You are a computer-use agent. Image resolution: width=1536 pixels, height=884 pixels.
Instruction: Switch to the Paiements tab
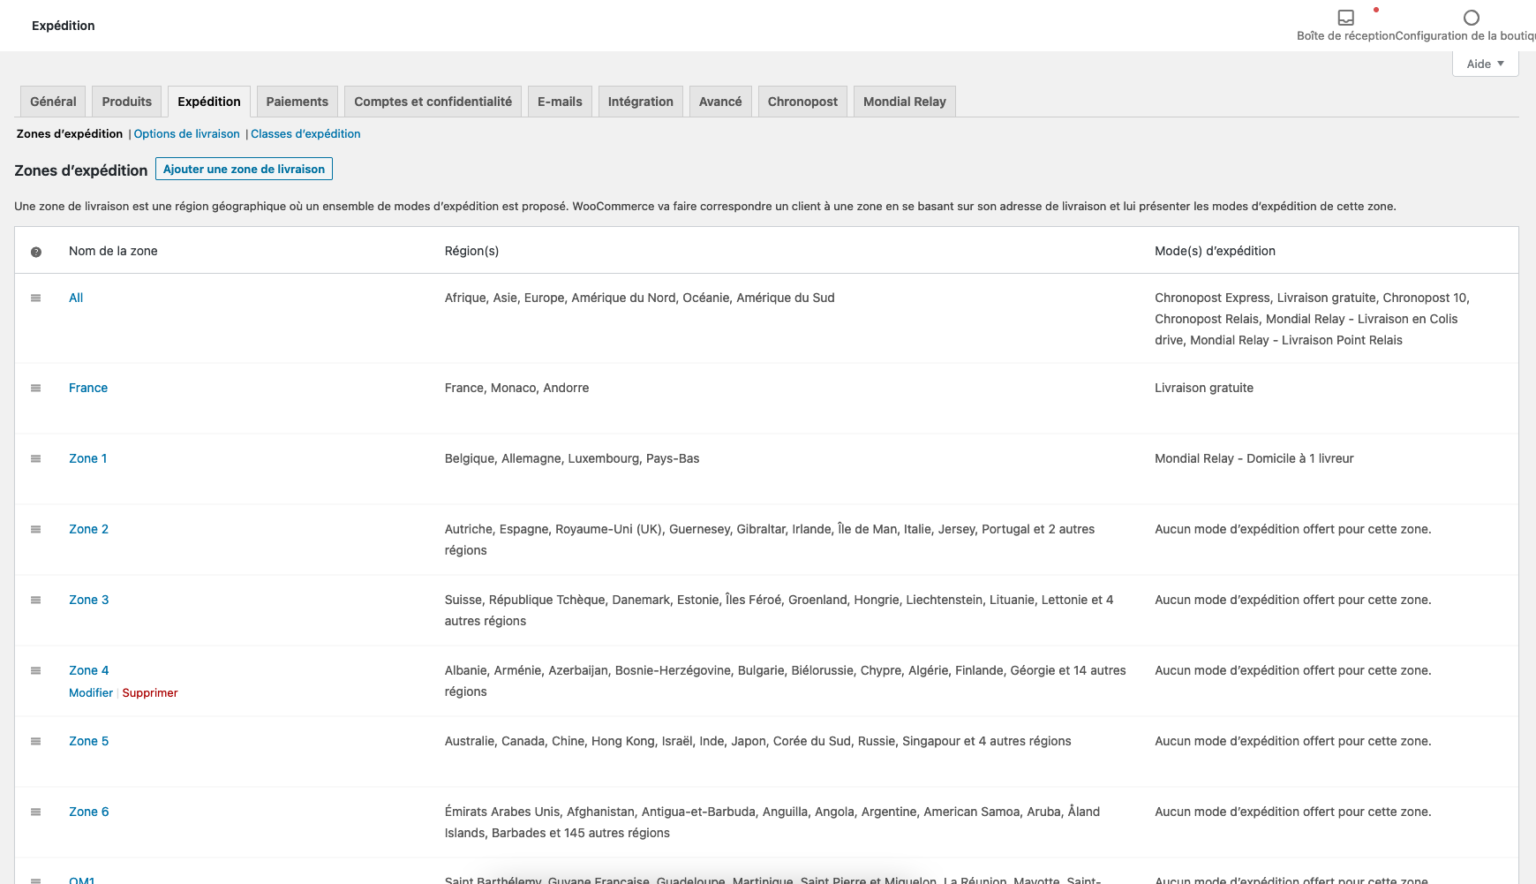297,102
